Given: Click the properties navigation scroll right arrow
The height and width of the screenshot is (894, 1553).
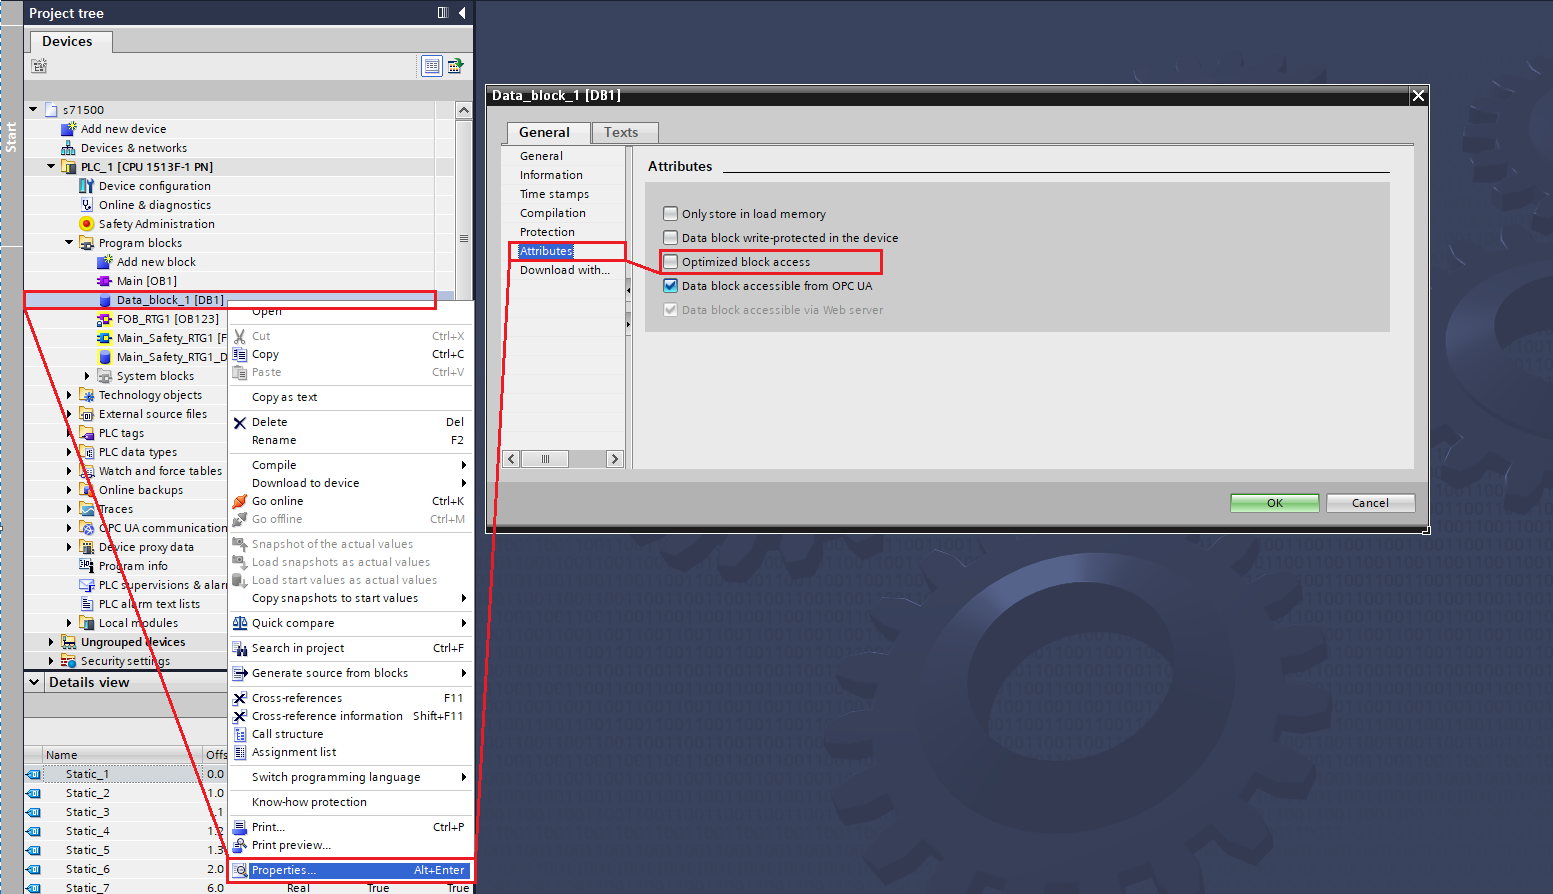Looking at the screenshot, I should [x=614, y=459].
